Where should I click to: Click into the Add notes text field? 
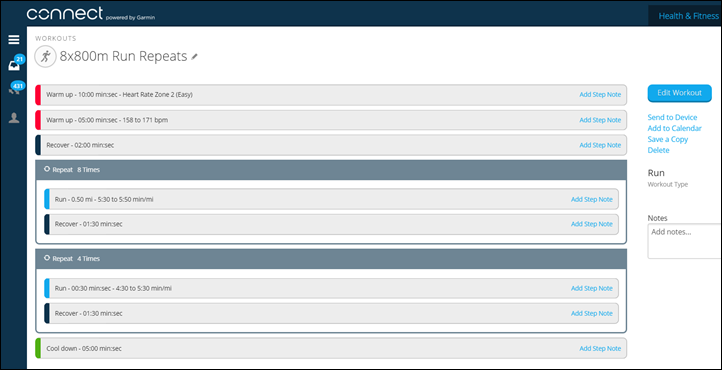point(685,241)
